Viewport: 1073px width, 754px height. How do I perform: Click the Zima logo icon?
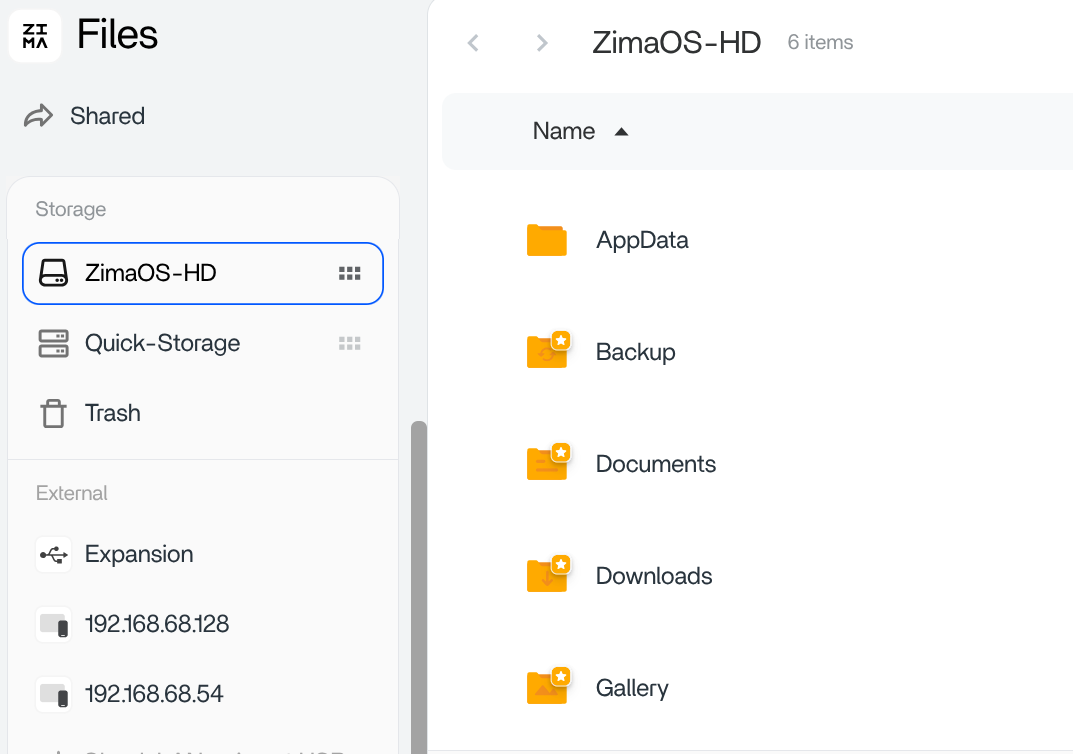pos(35,36)
